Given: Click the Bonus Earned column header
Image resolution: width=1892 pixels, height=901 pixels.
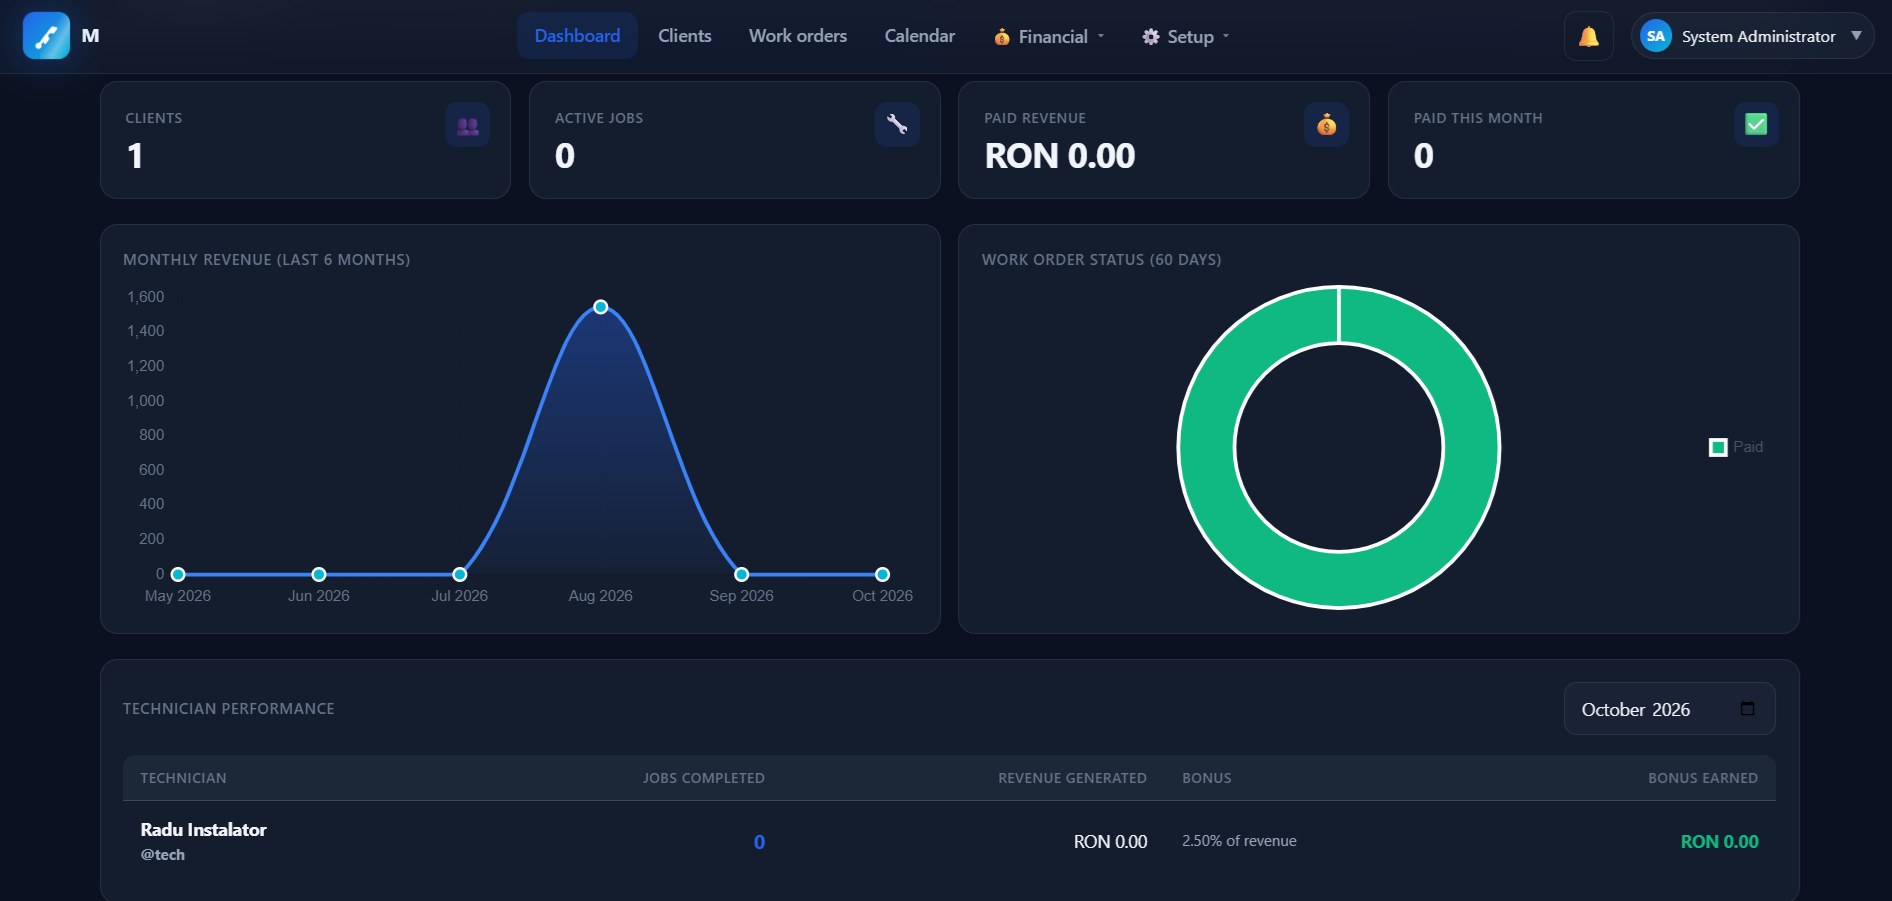Looking at the screenshot, I should point(1703,778).
